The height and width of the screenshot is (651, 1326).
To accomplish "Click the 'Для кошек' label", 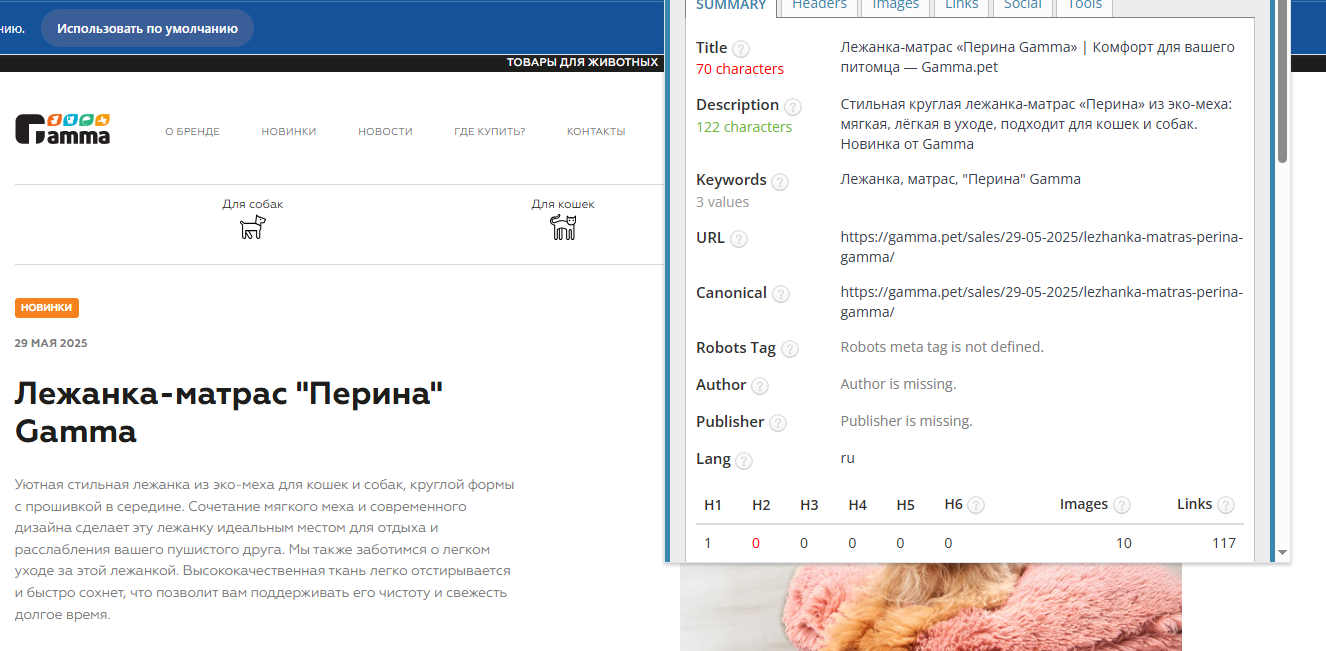I will pyautogui.click(x=563, y=204).
